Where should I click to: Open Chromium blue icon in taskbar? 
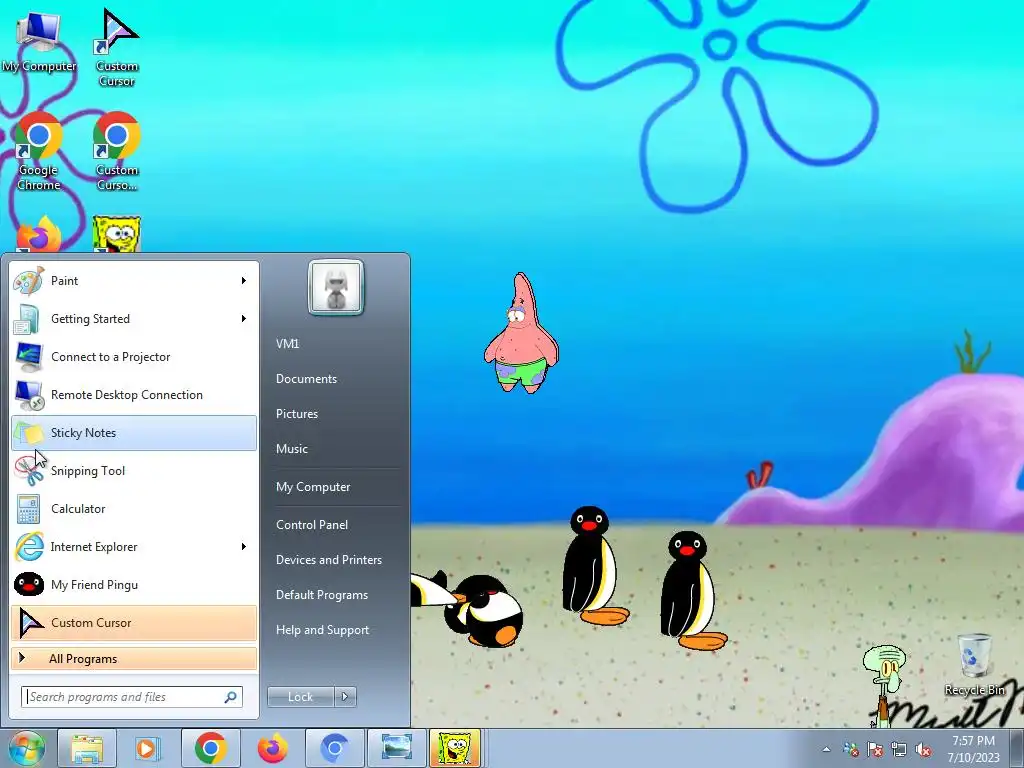click(334, 748)
